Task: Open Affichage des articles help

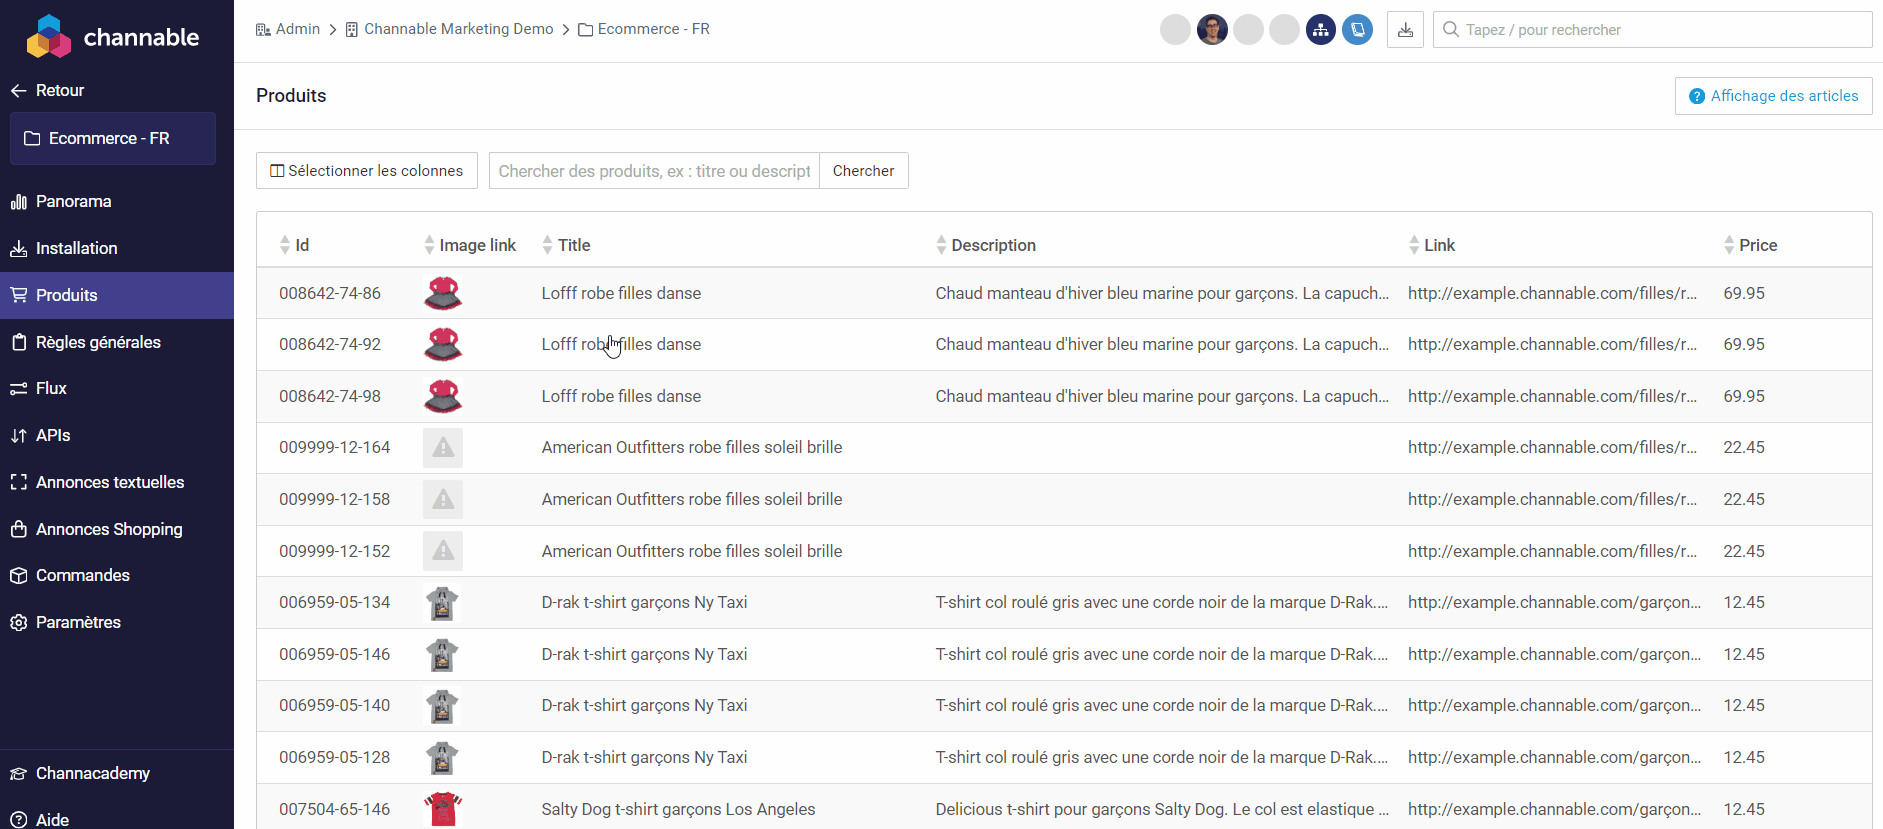Action: click(1773, 96)
